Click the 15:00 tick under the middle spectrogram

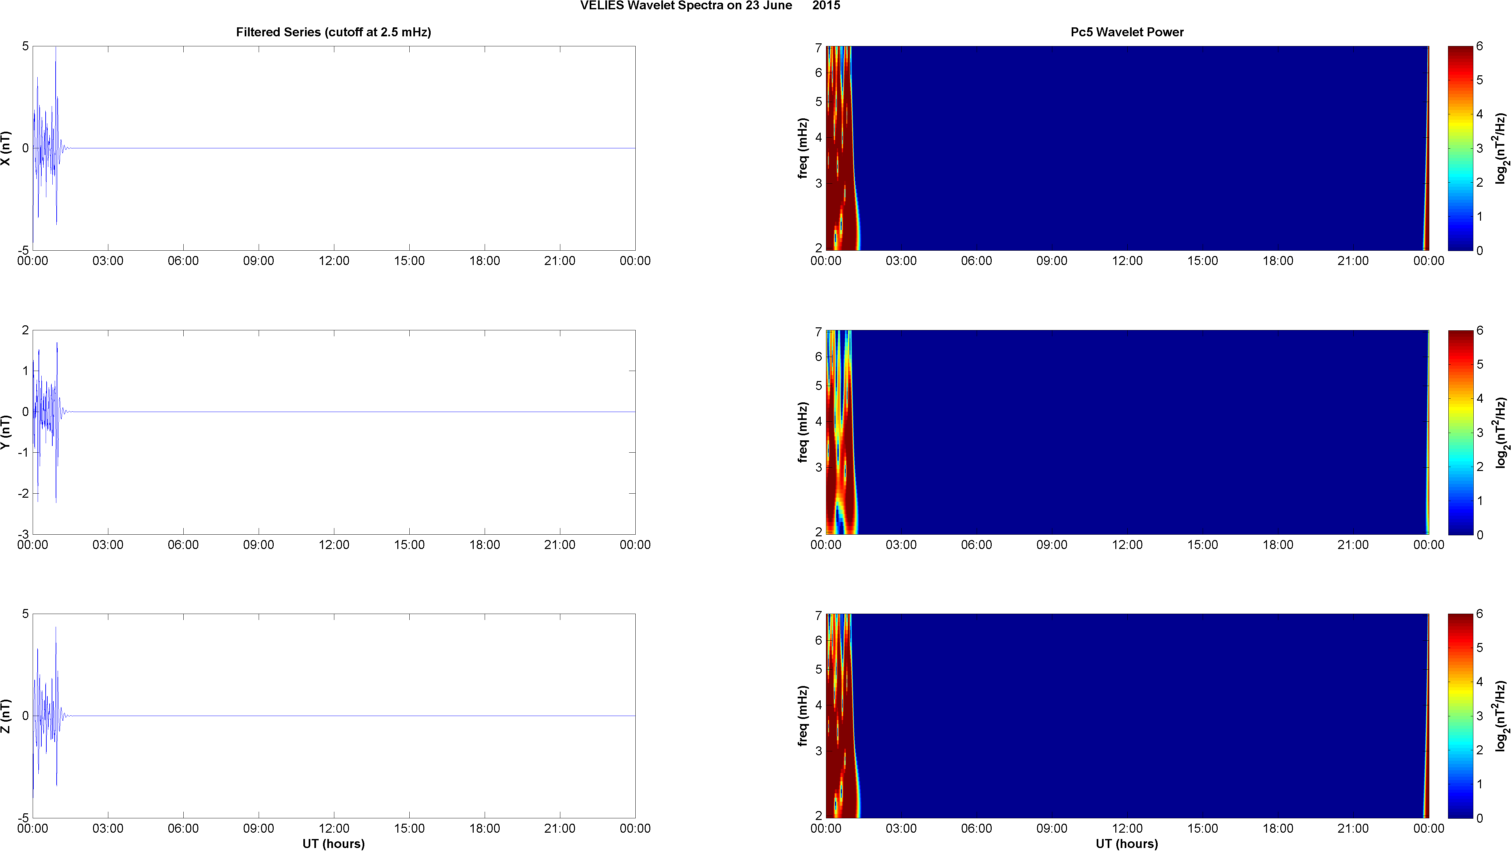pos(1203,545)
